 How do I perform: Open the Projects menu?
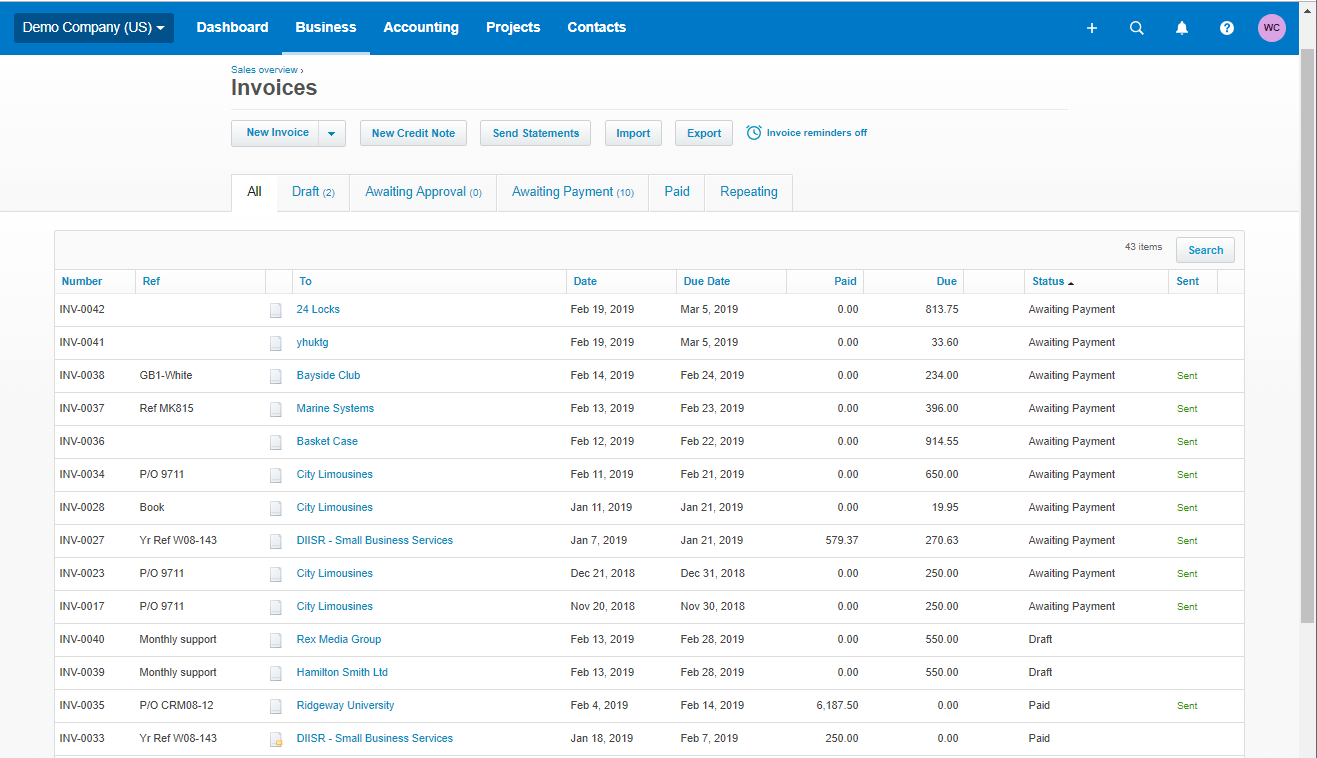point(513,27)
